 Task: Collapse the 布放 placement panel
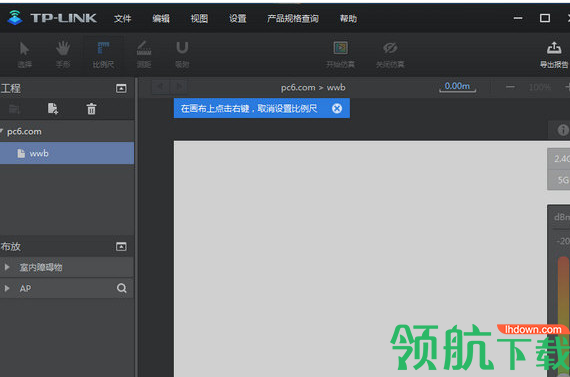pyautogui.click(x=121, y=247)
